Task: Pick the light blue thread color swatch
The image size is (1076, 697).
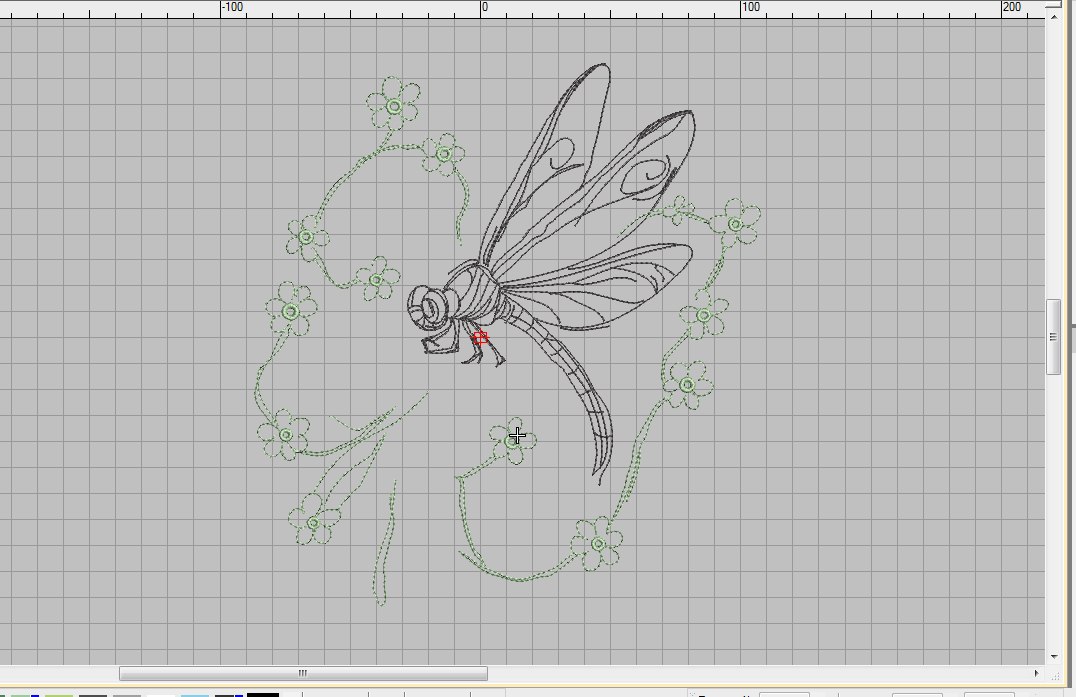Action: 195,694
